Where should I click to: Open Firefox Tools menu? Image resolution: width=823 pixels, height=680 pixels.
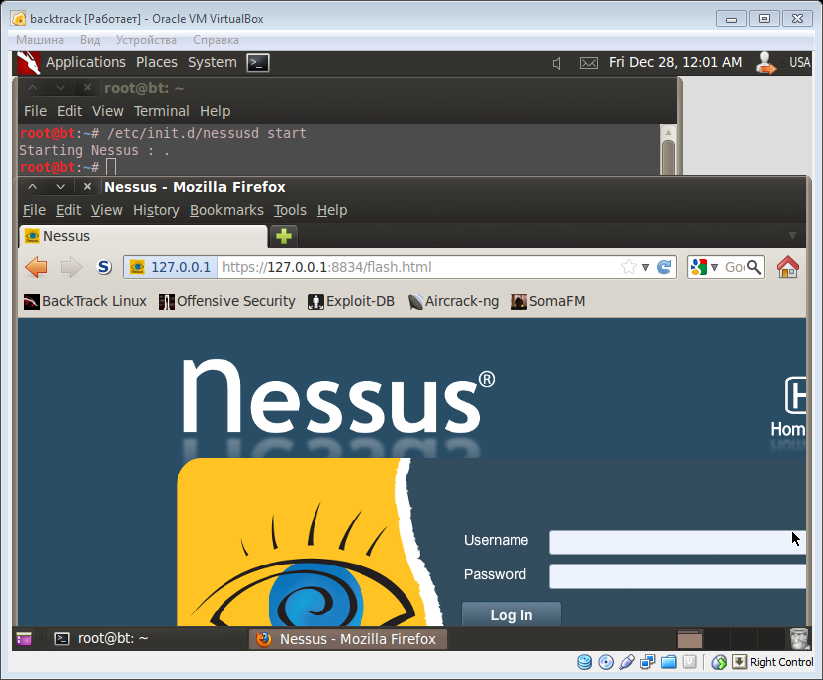pyautogui.click(x=290, y=210)
